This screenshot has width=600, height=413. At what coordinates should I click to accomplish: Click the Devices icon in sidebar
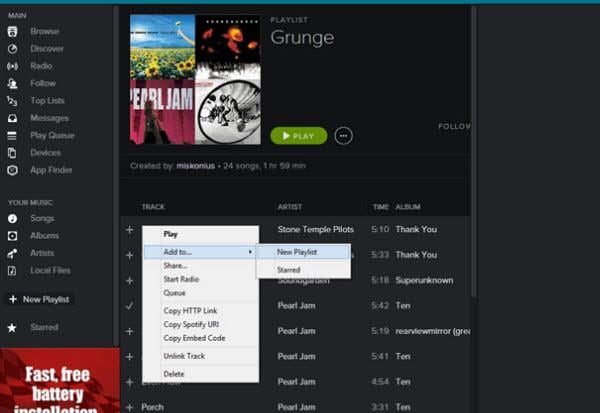pyautogui.click(x=12, y=153)
